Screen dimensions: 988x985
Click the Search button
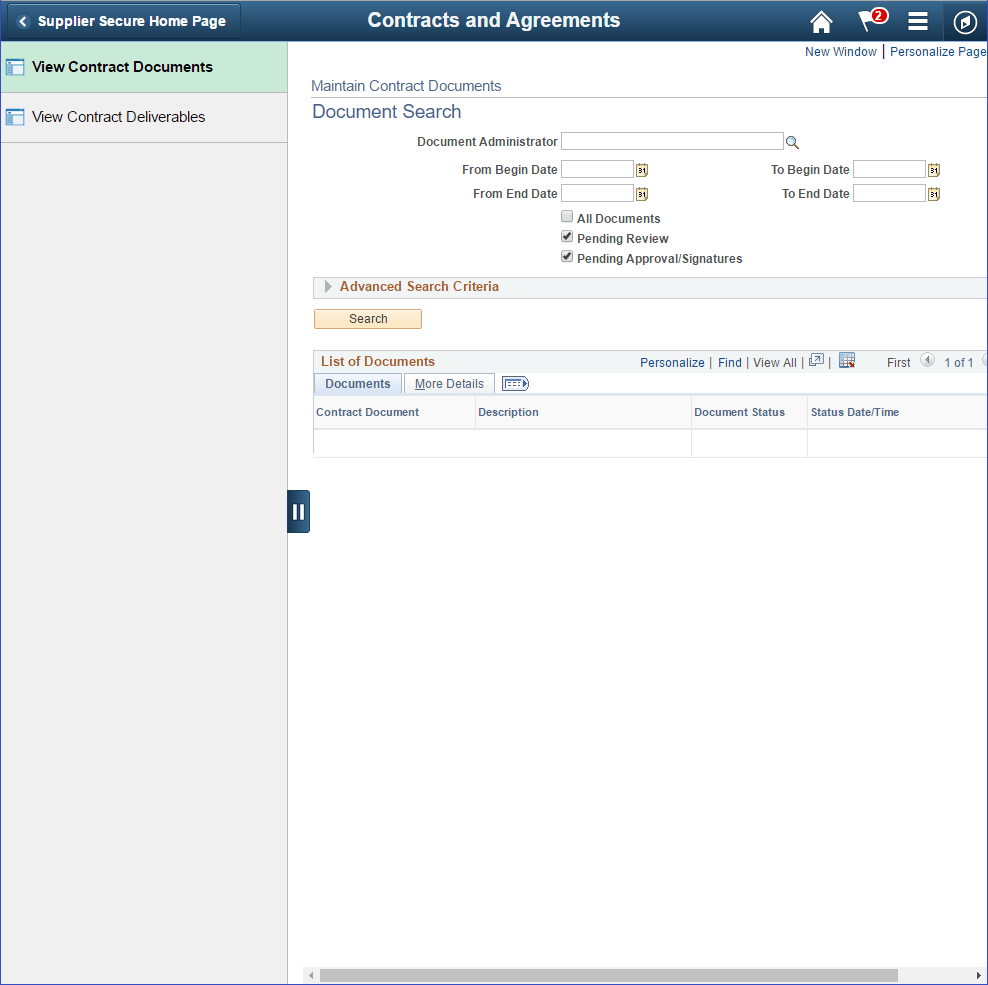pos(367,318)
